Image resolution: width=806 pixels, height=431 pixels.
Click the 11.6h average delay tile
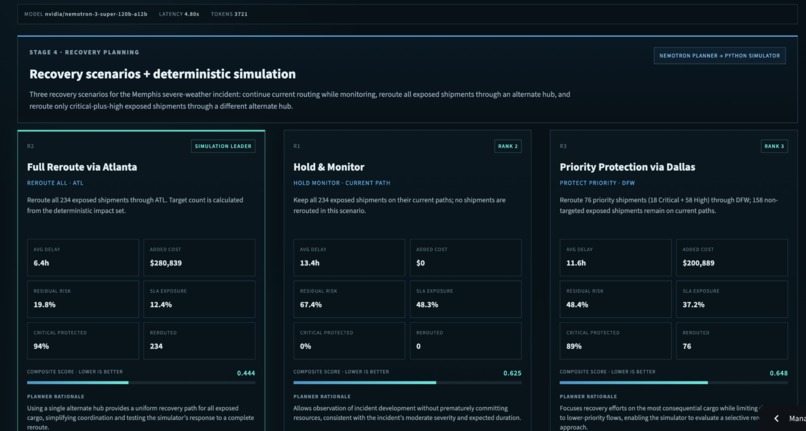[615, 257]
